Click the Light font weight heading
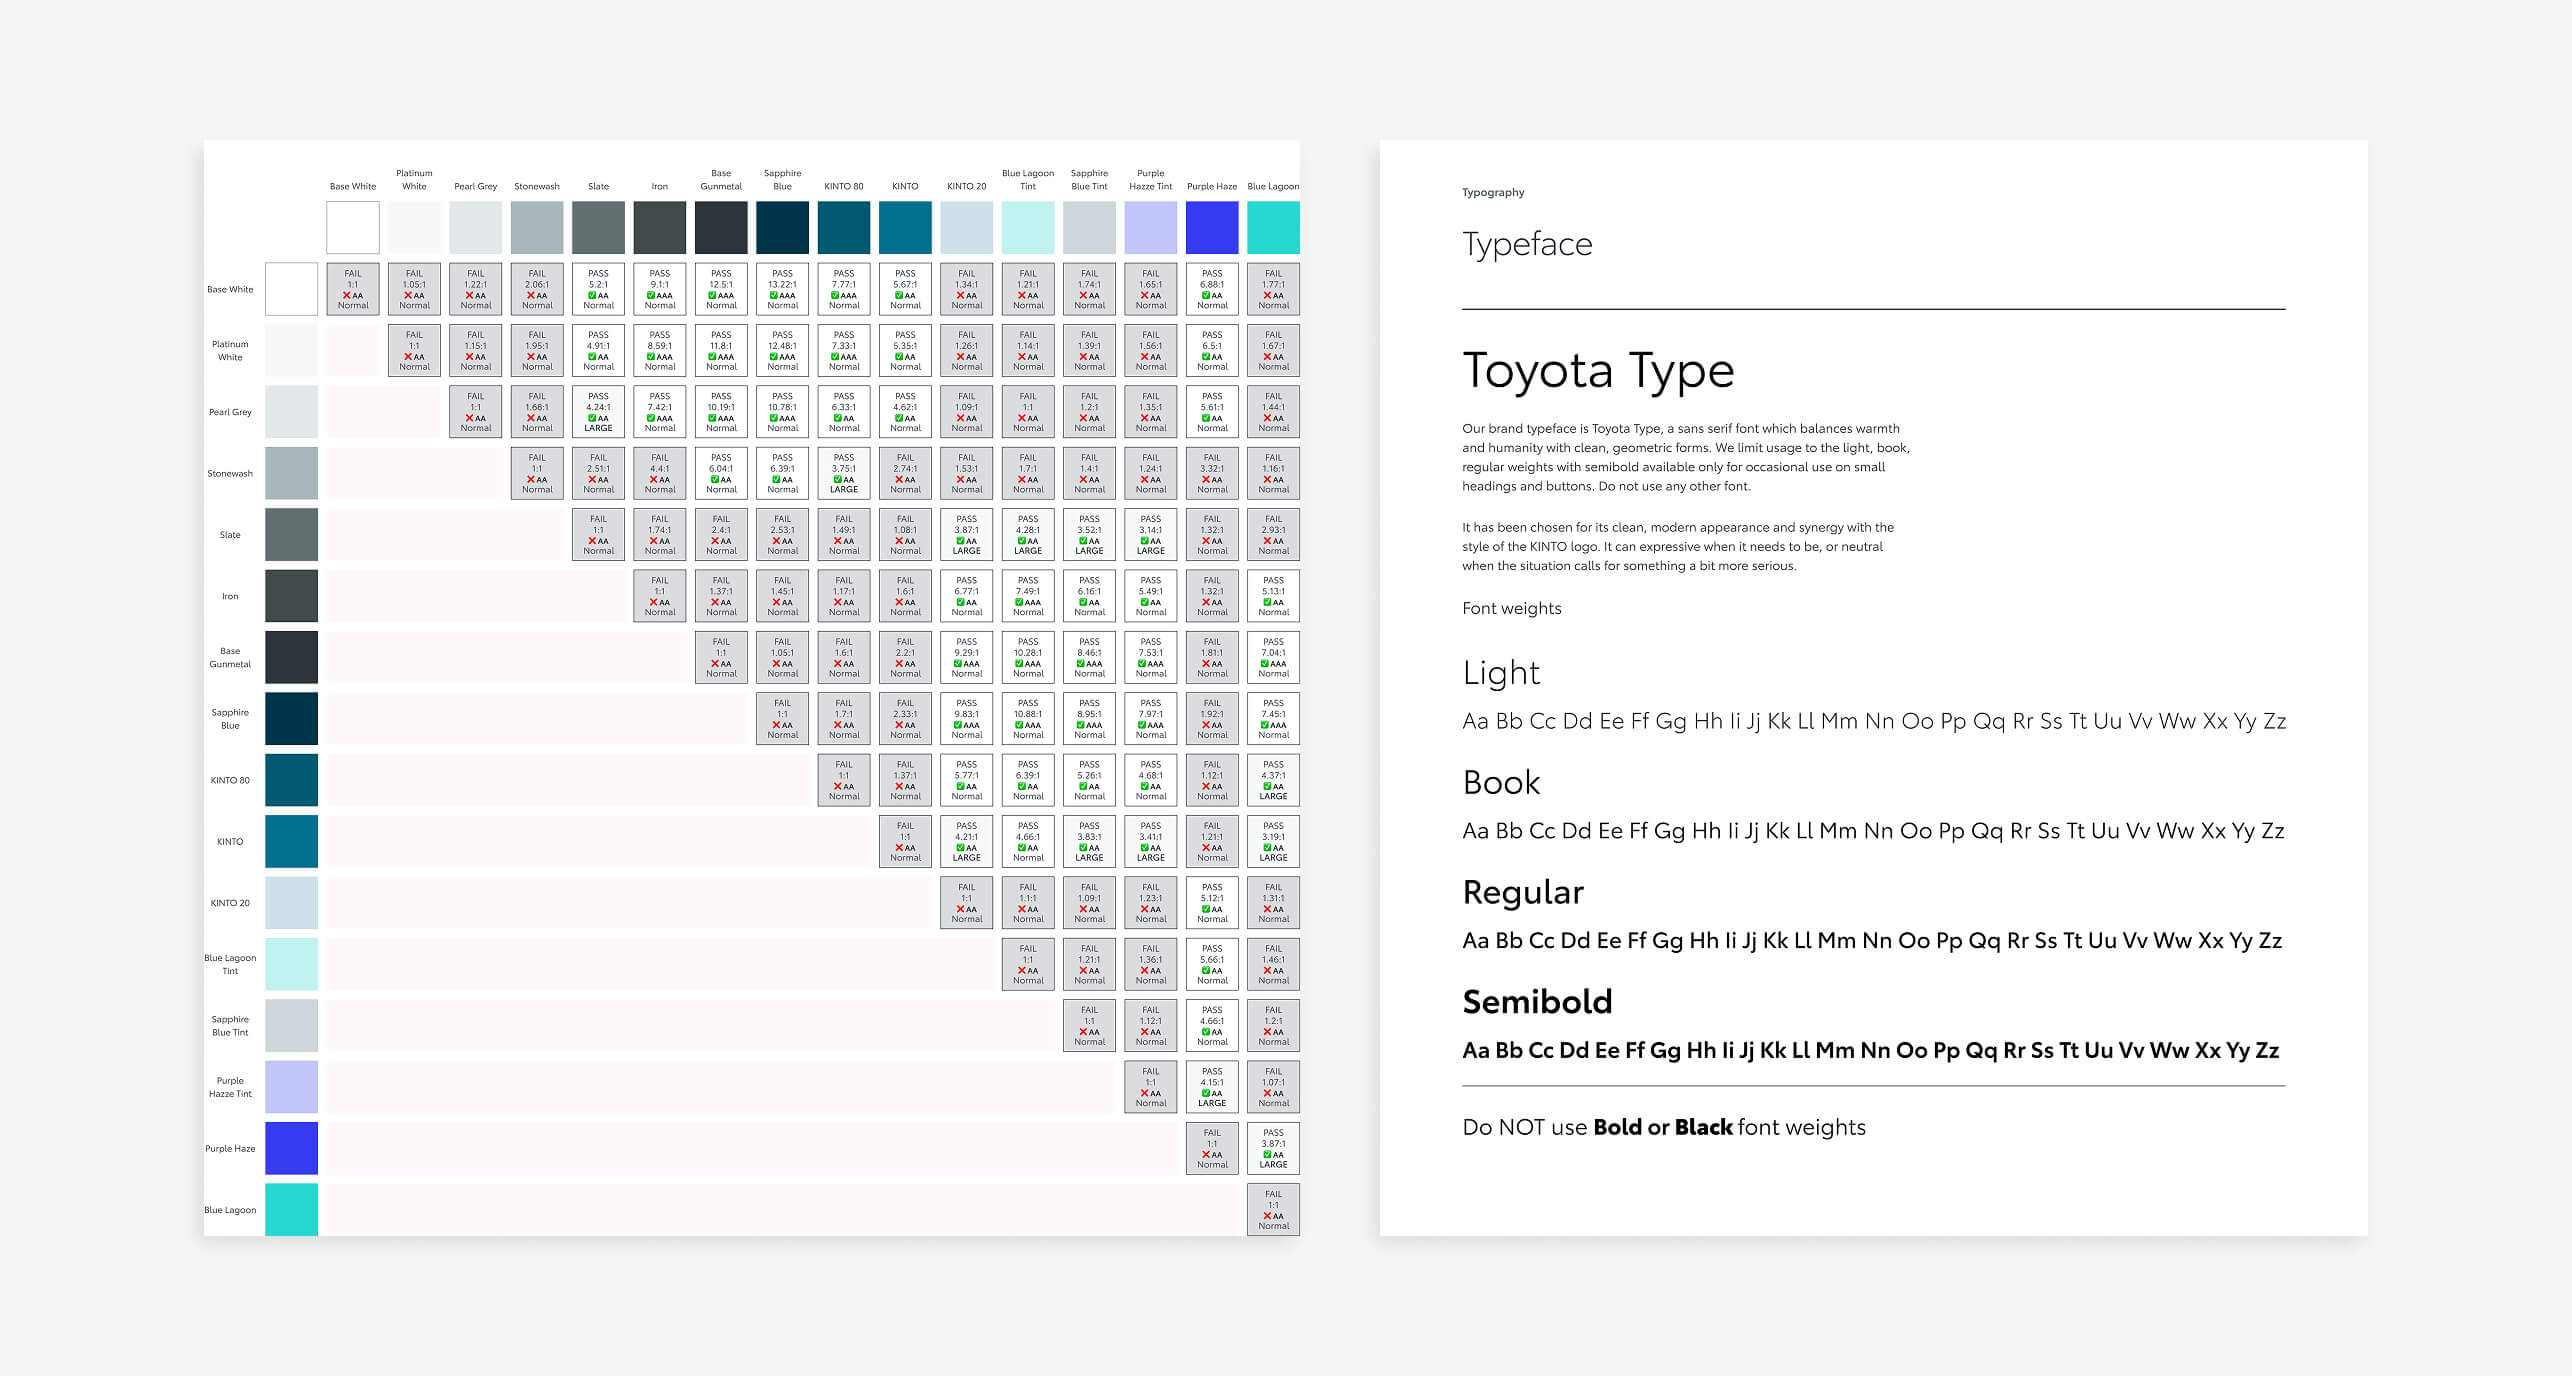Image resolution: width=2572 pixels, height=1376 pixels. (x=1500, y=673)
